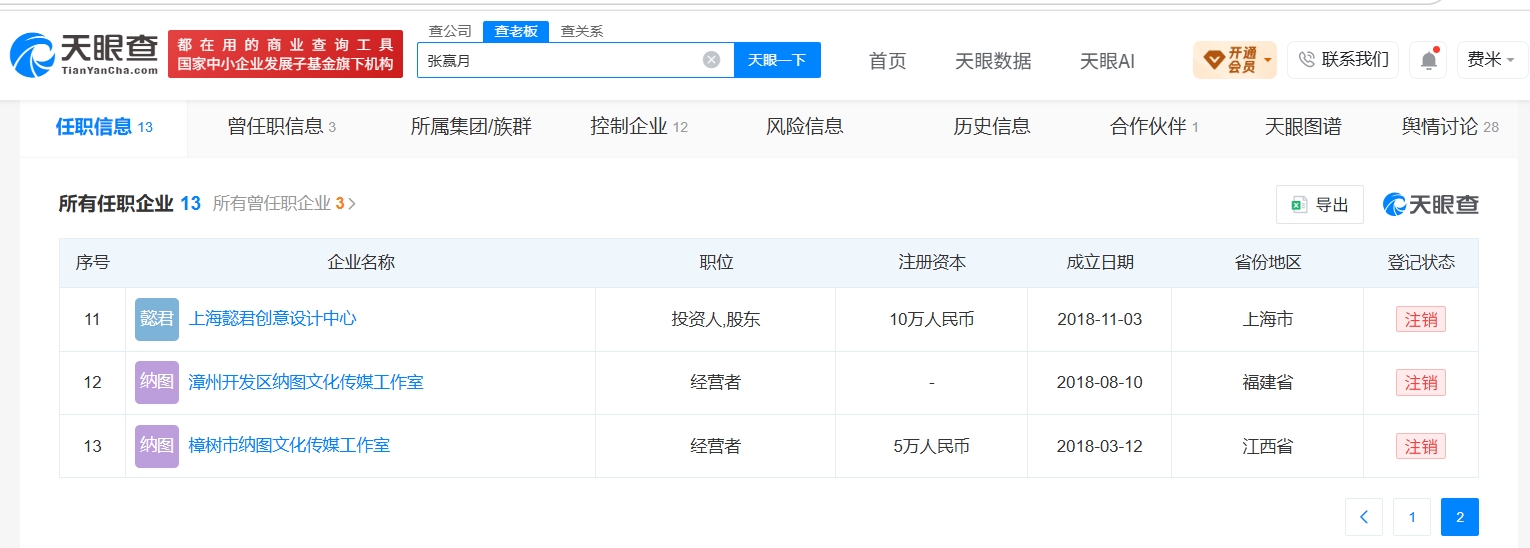The height and width of the screenshot is (548, 1530).
Task: Open the 任职信息 13 tab
Action: tap(104, 127)
